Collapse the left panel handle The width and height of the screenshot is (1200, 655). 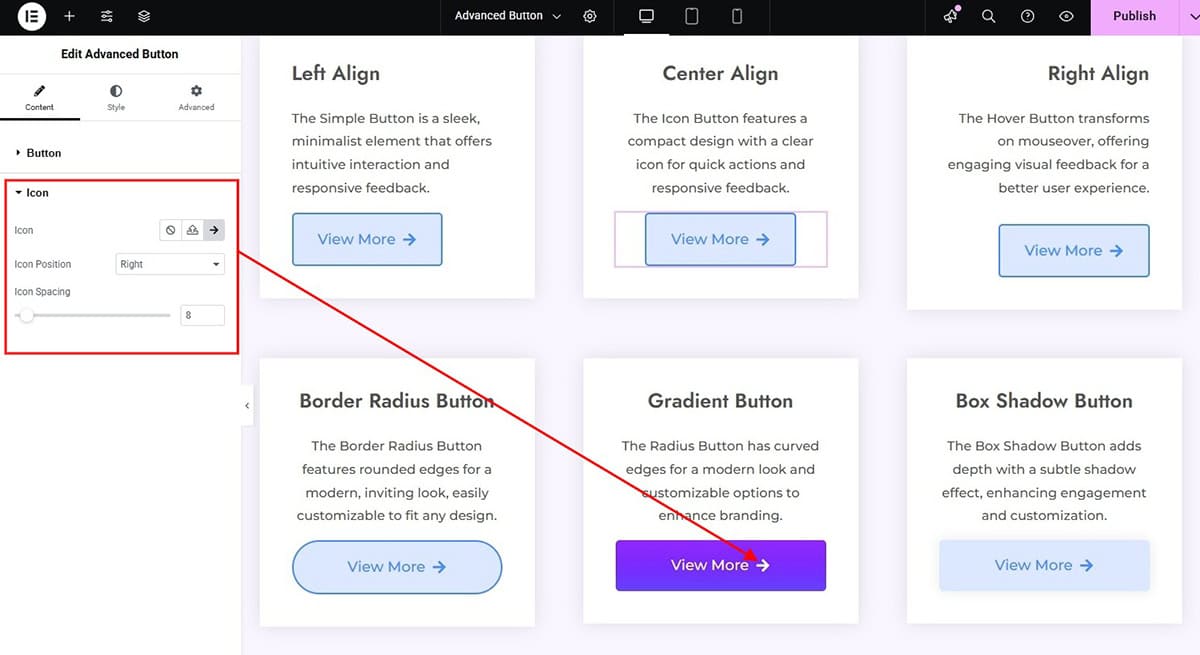pos(247,406)
